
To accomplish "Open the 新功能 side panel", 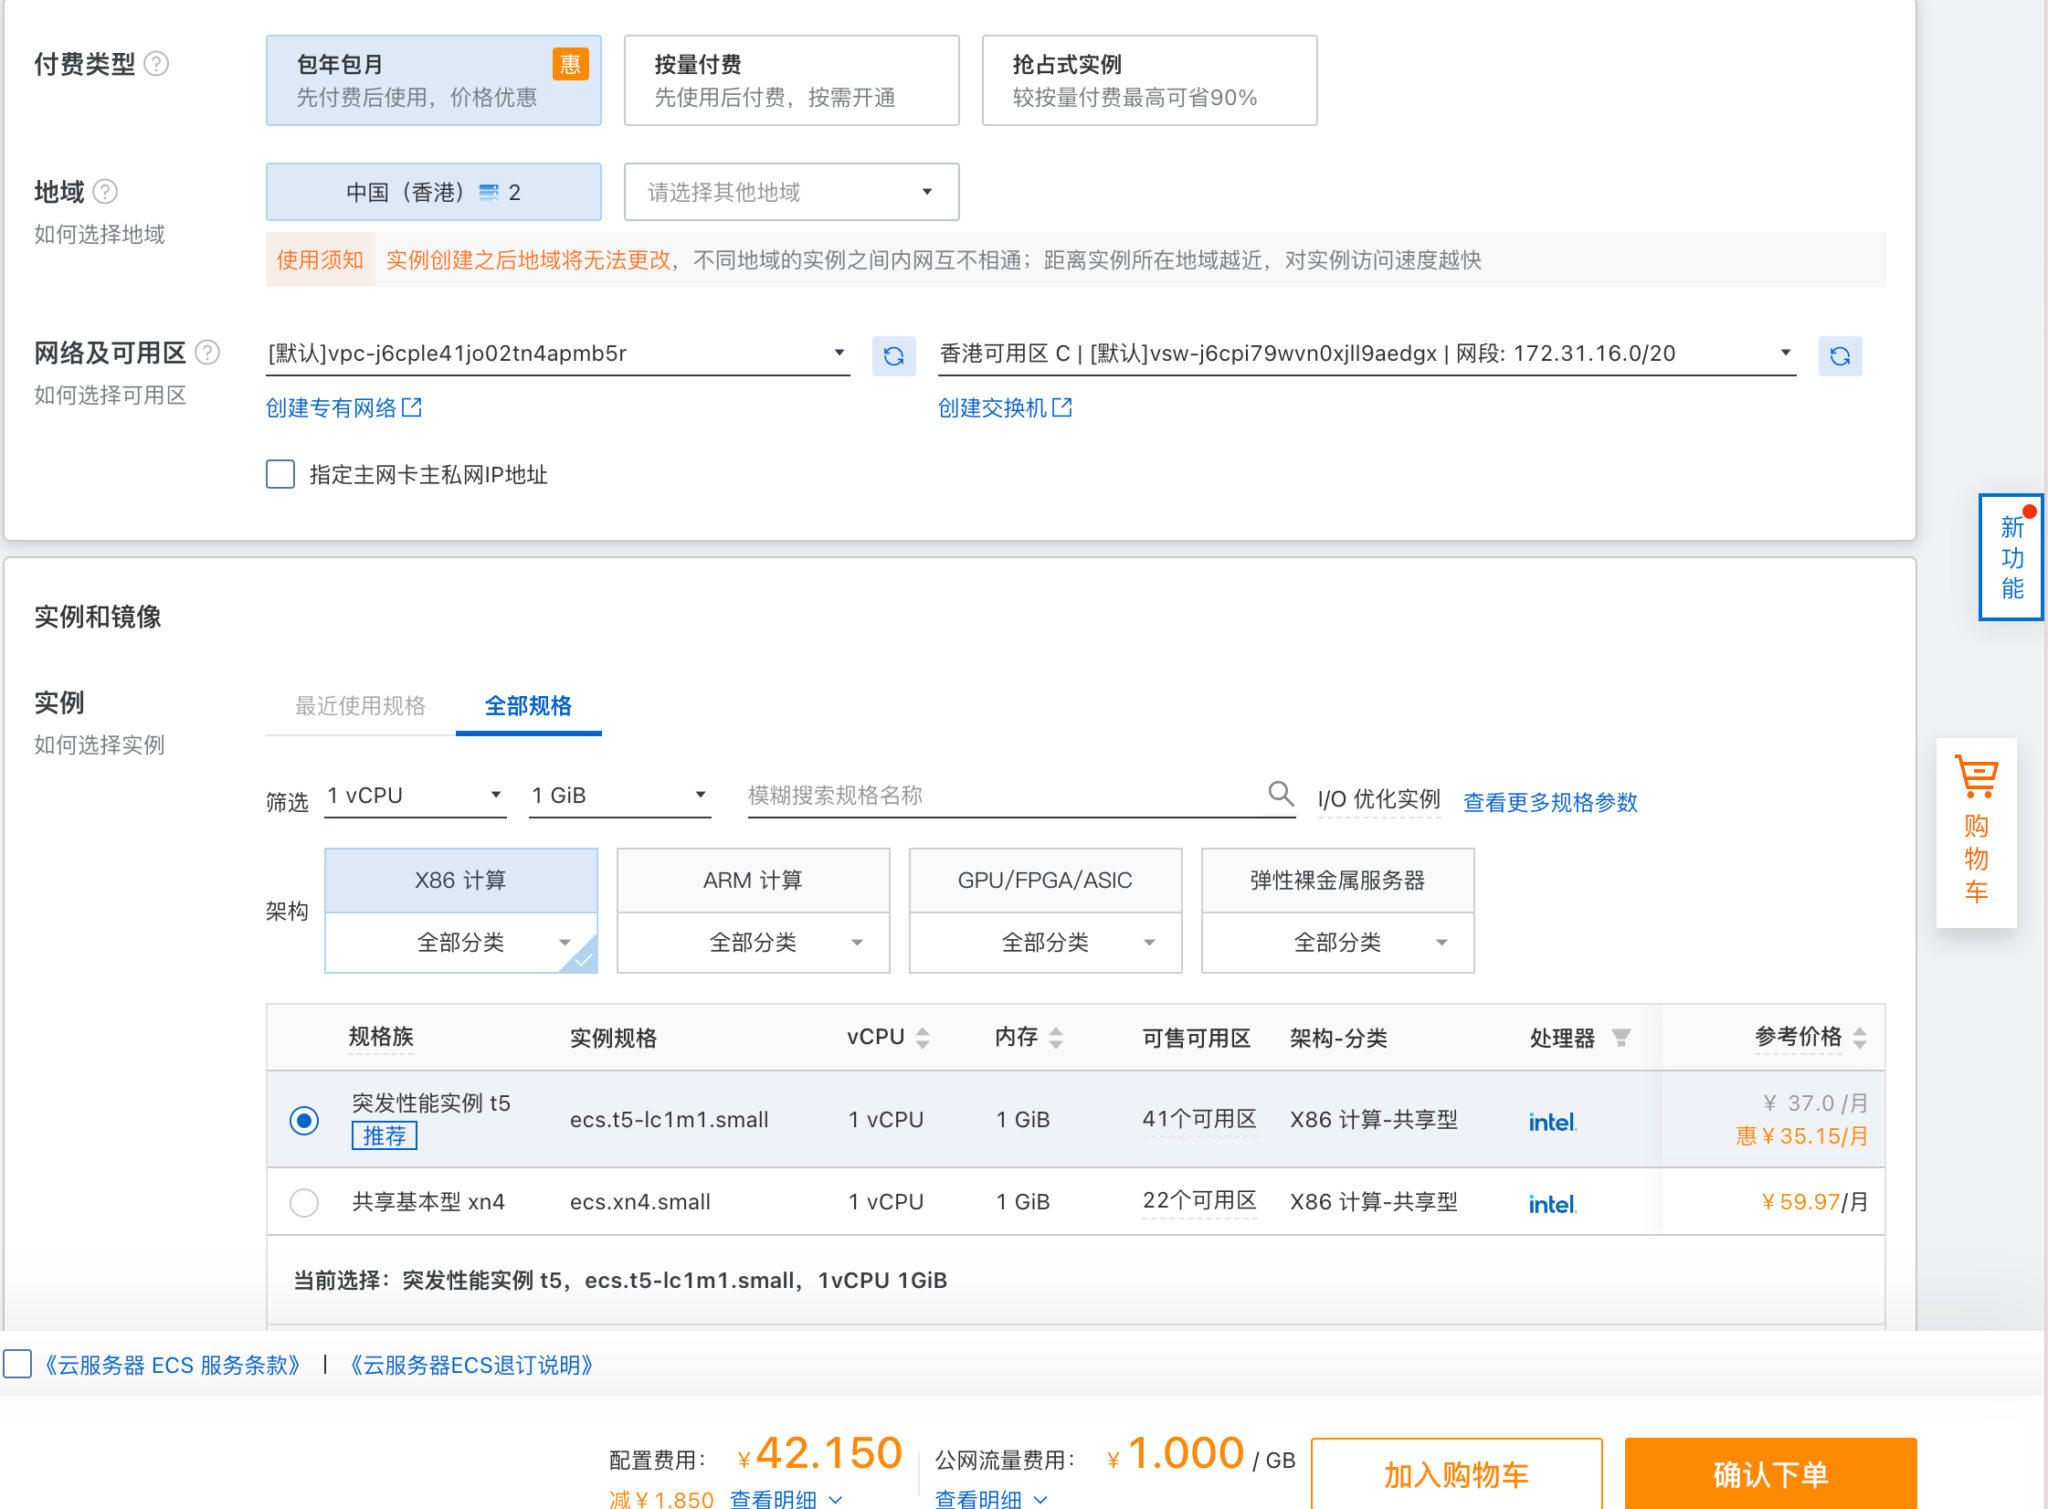I will [x=2011, y=557].
